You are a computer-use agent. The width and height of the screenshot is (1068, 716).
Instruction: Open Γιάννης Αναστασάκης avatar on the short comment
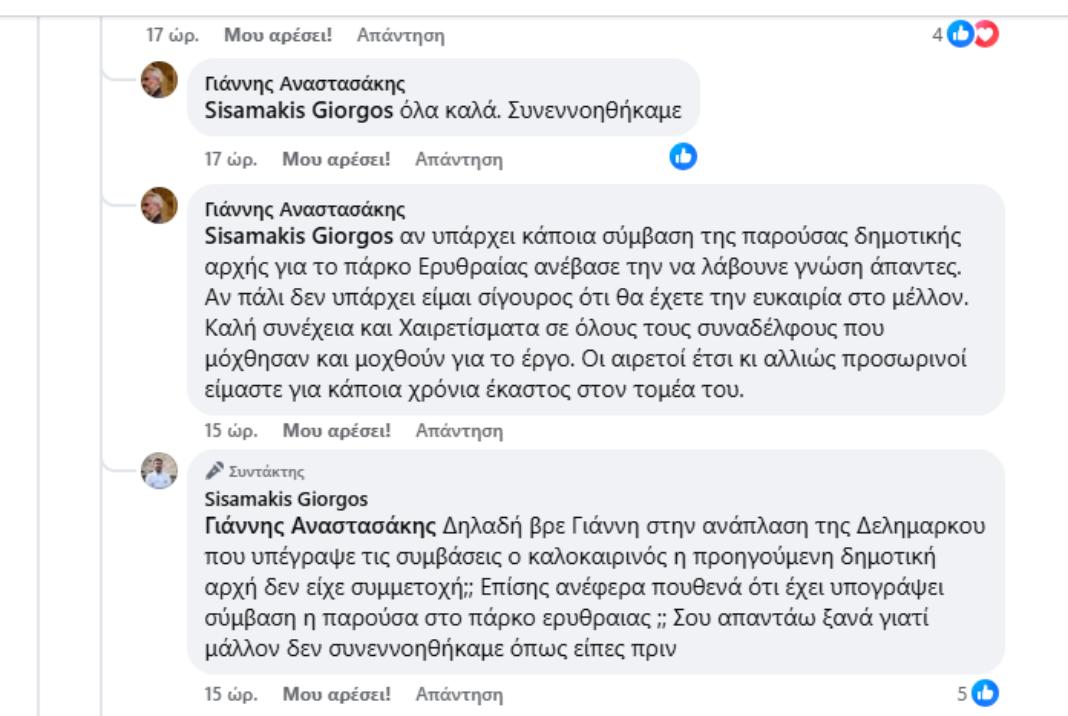pos(159,80)
